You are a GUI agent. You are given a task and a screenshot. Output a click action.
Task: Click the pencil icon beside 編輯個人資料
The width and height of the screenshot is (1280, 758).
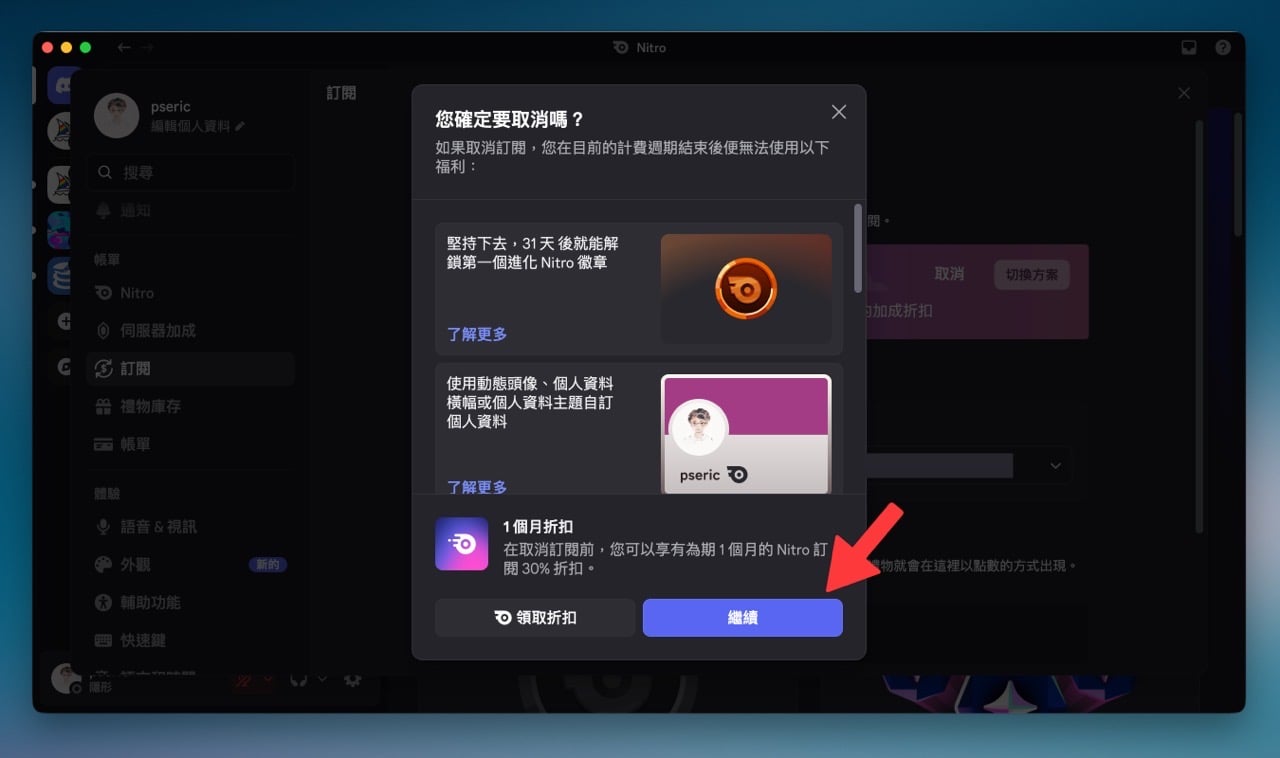(x=240, y=127)
